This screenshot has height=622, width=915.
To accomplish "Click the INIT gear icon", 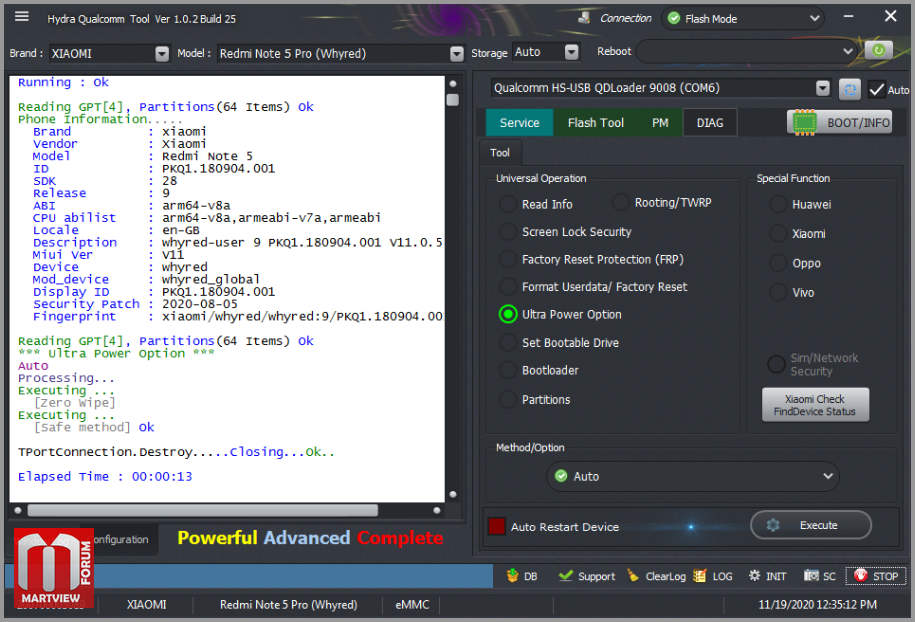I will click(x=755, y=576).
